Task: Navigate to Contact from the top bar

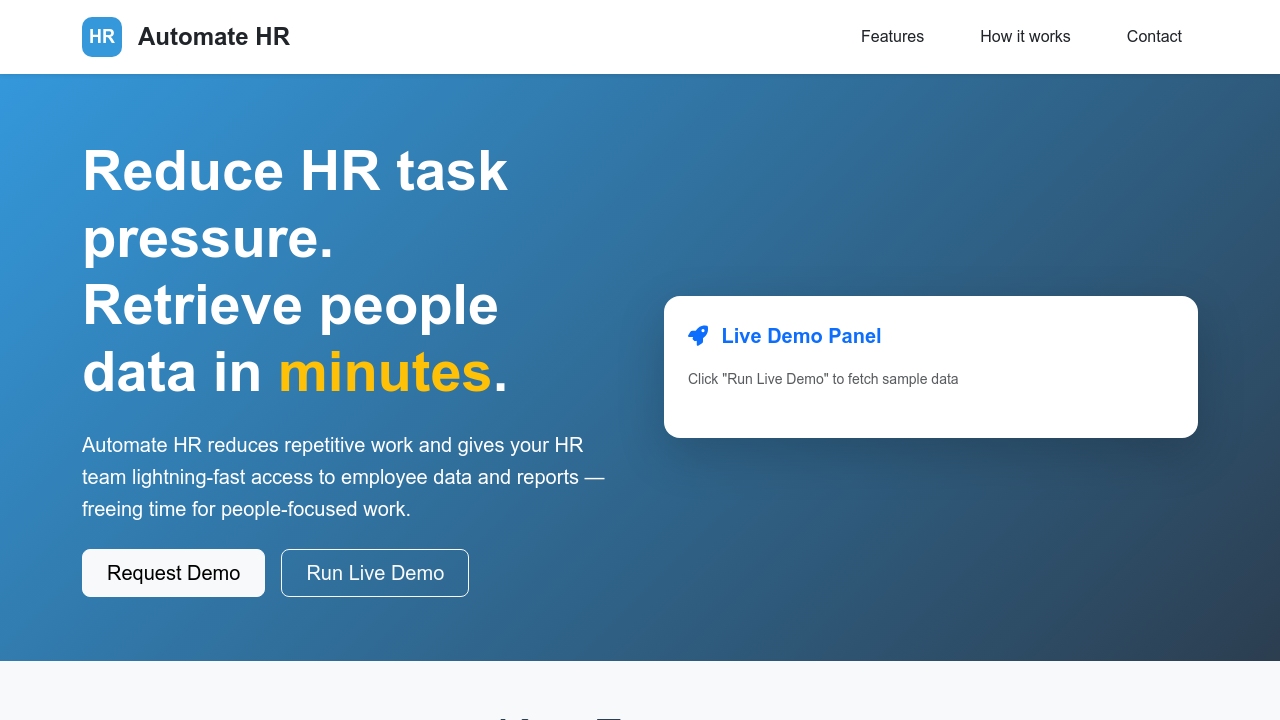Action: 1154,36
